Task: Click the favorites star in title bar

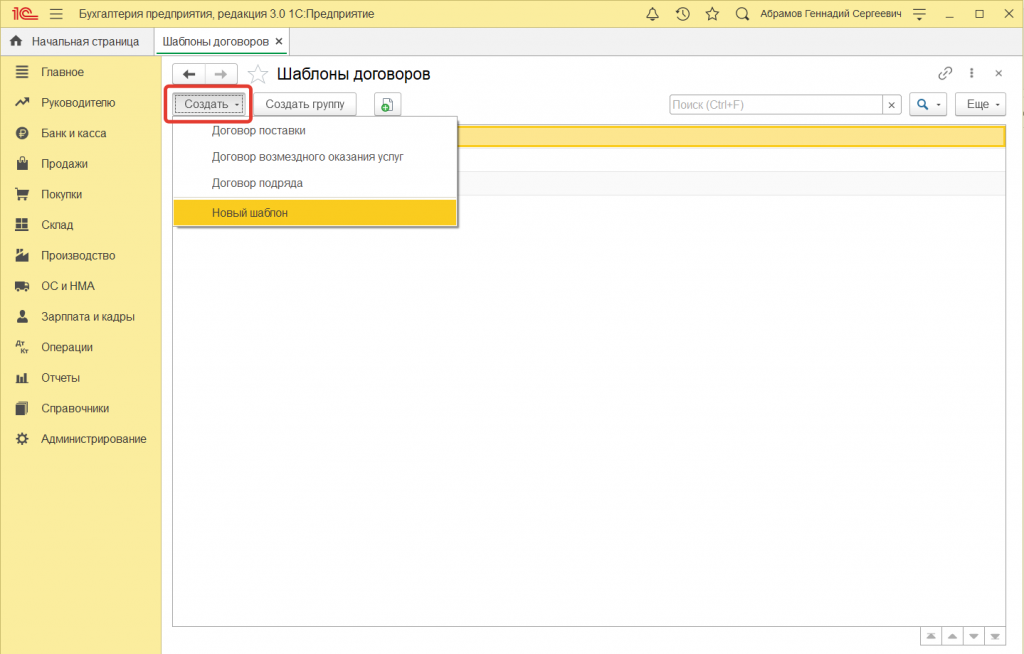Action: [x=712, y=14]
